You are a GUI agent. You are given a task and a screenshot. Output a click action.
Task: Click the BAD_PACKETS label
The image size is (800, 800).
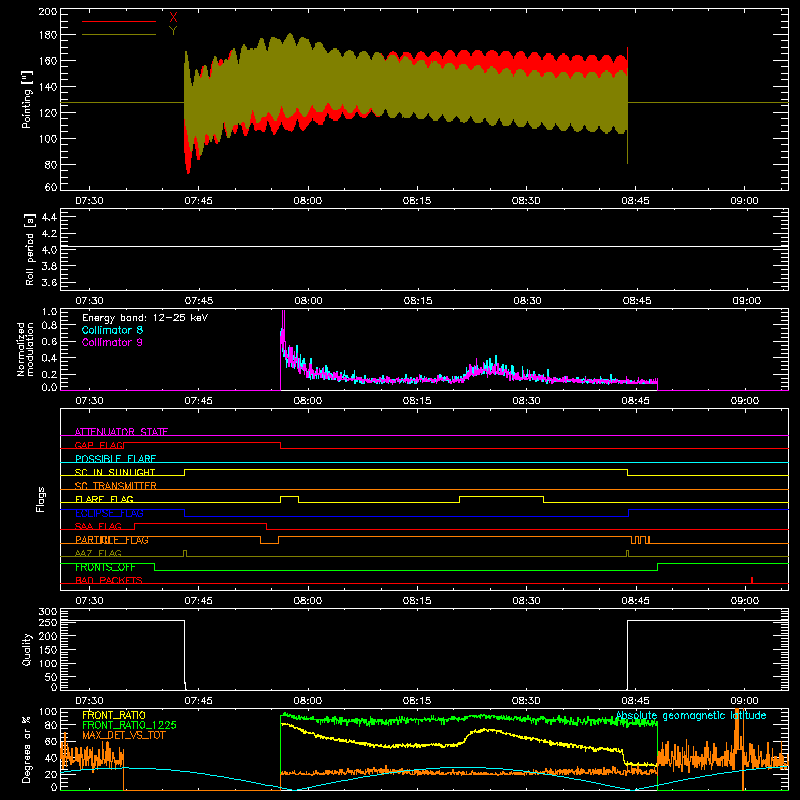[109, 580]
